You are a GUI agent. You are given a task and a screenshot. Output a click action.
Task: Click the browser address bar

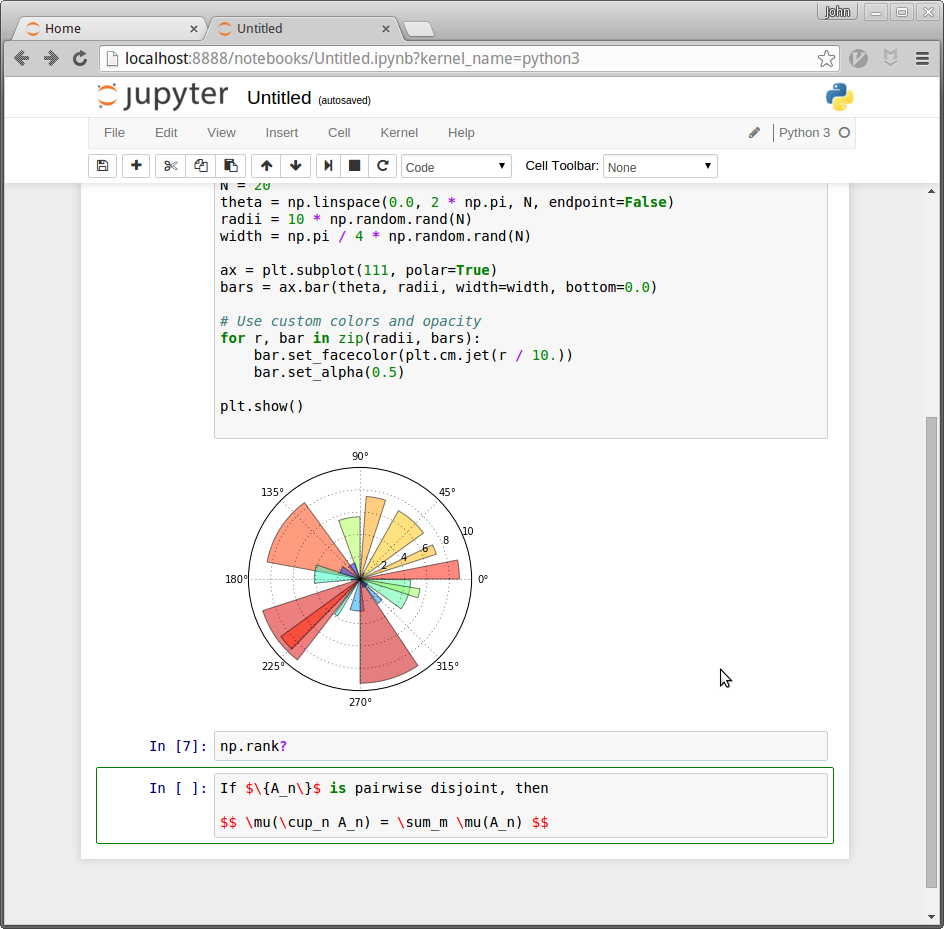coord(460,59)
